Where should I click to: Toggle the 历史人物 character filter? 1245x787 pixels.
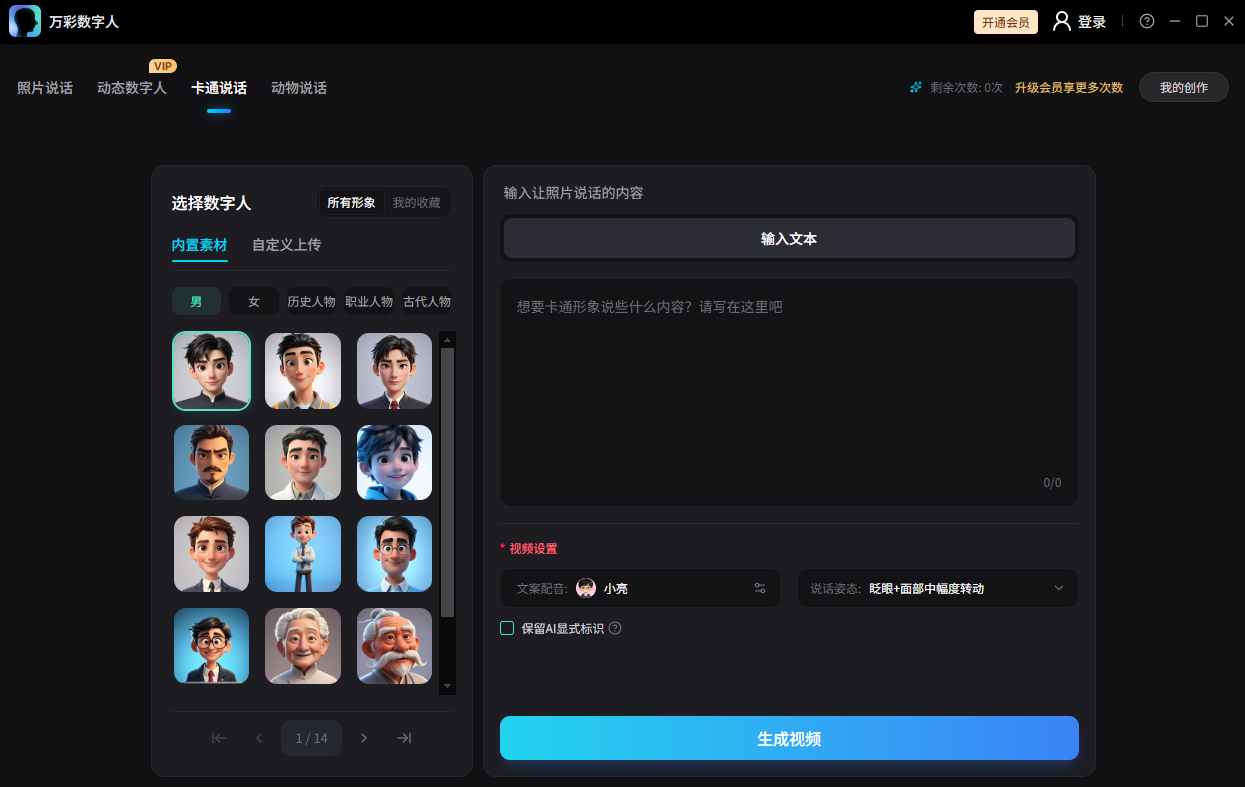click(312, 300)
